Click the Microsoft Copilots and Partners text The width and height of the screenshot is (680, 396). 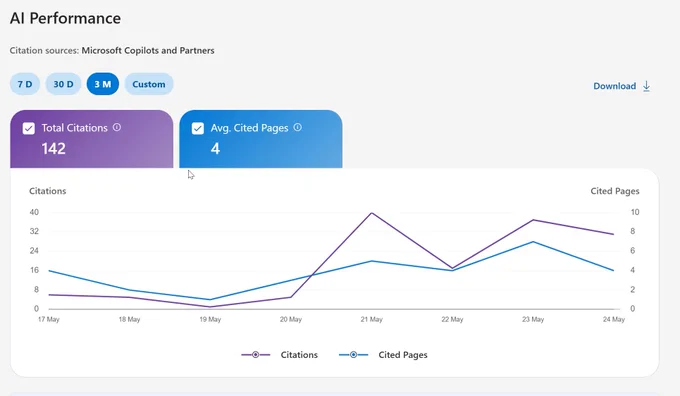(x=148, y=50)
